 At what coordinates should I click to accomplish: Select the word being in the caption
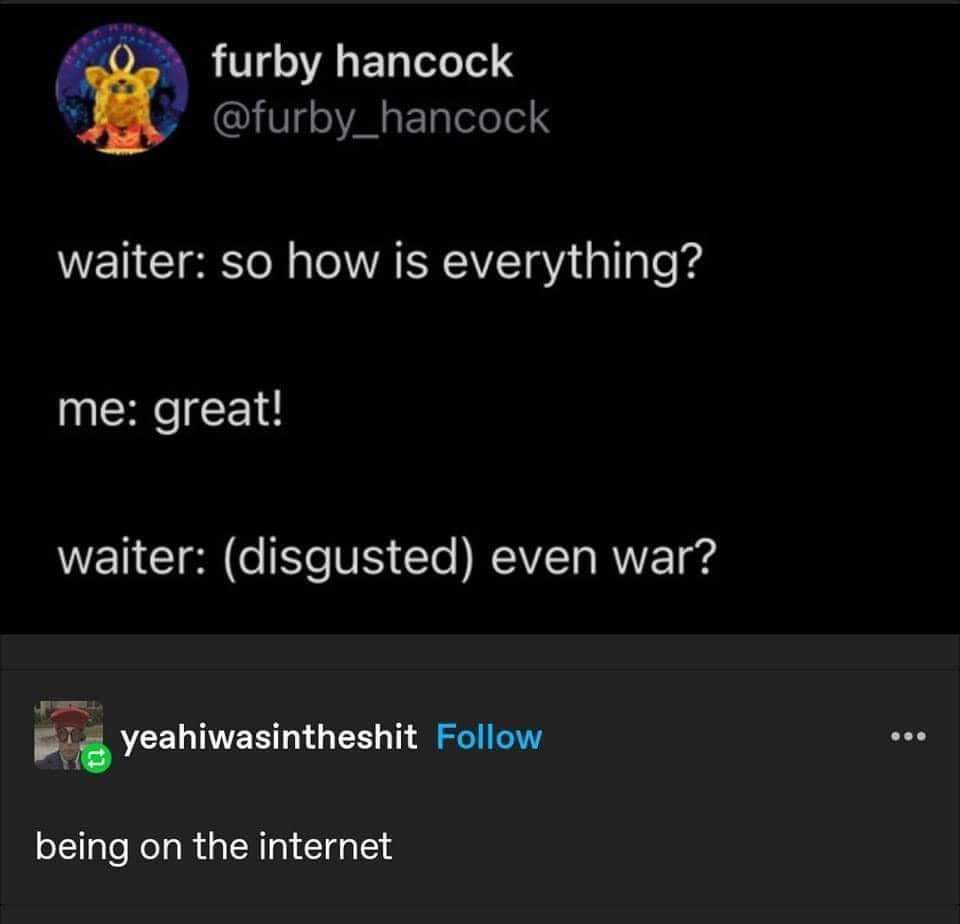[82, 848]
